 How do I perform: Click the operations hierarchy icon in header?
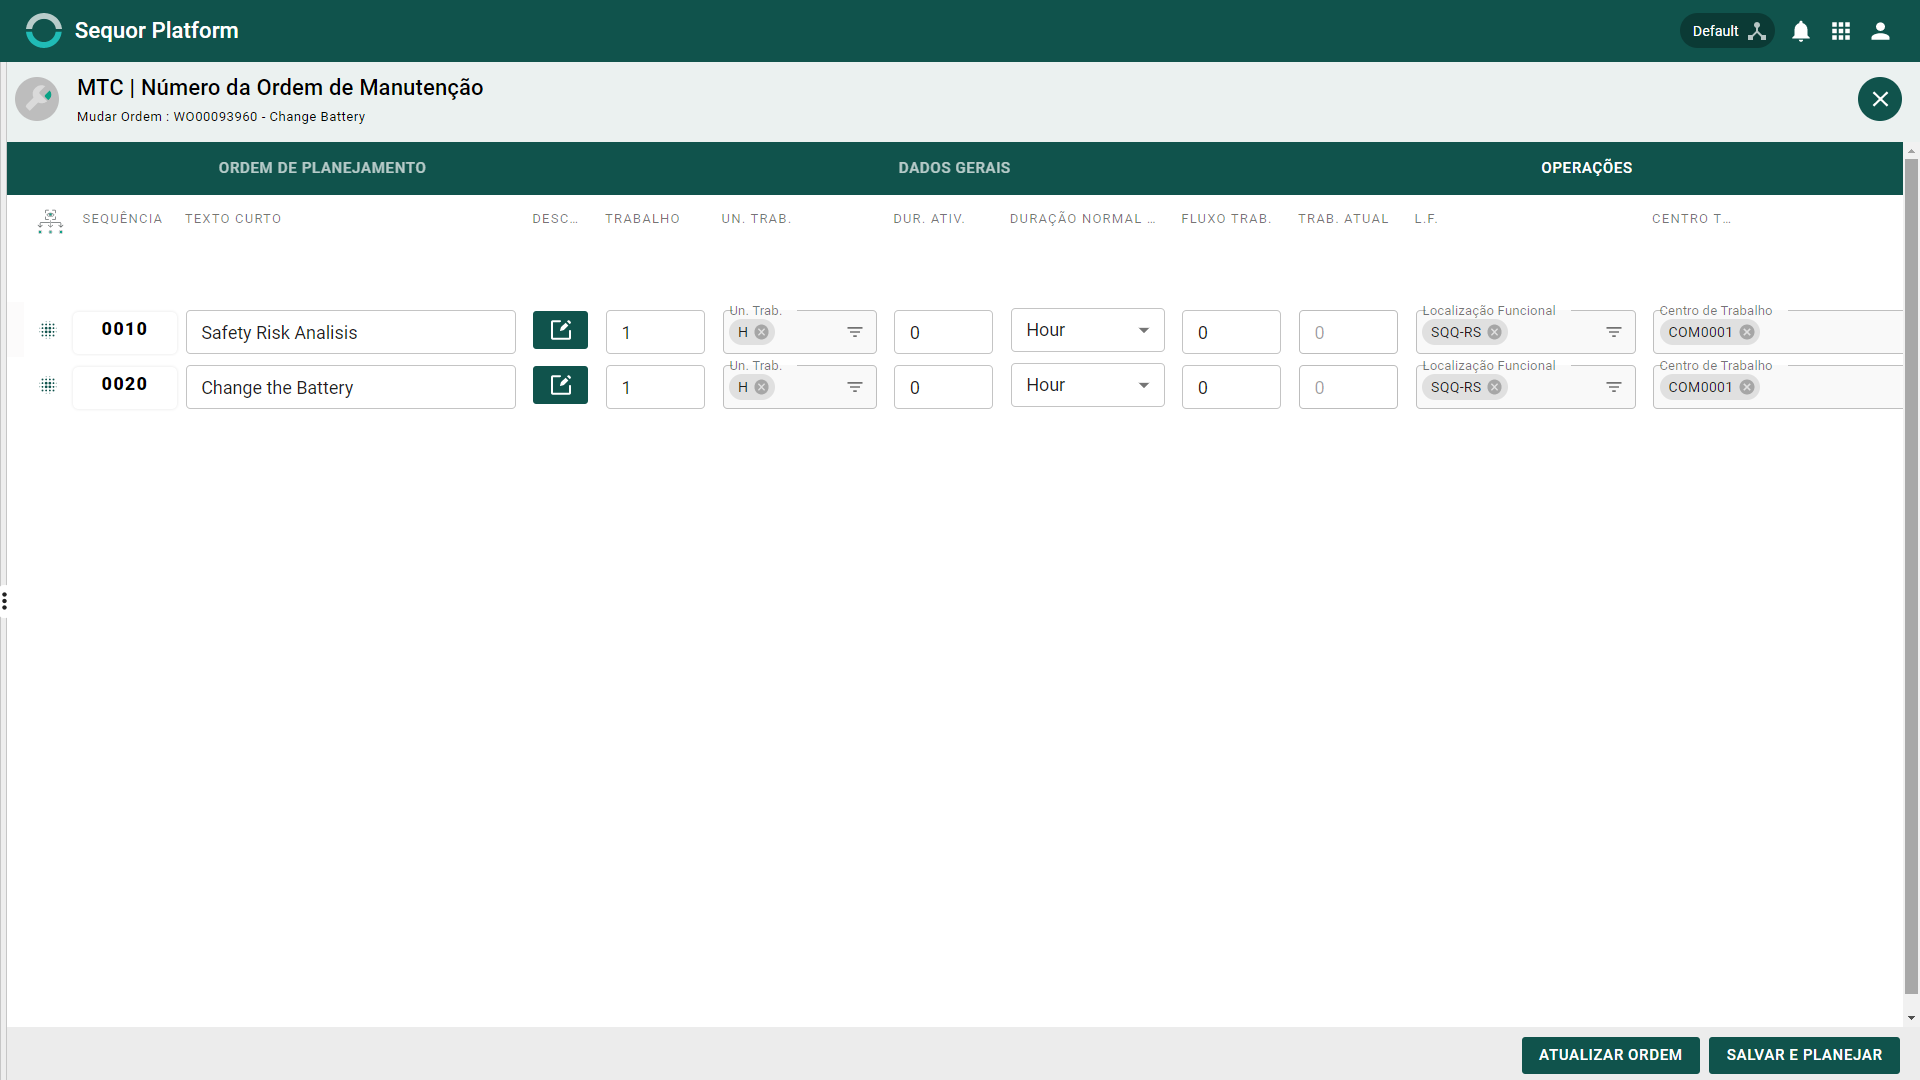point(50,221)
